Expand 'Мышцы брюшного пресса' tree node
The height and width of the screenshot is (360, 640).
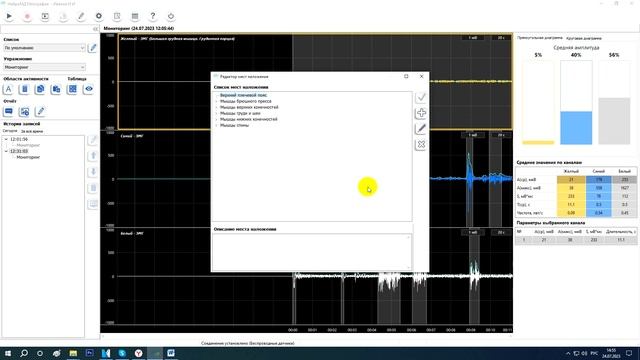pos(216,101)
